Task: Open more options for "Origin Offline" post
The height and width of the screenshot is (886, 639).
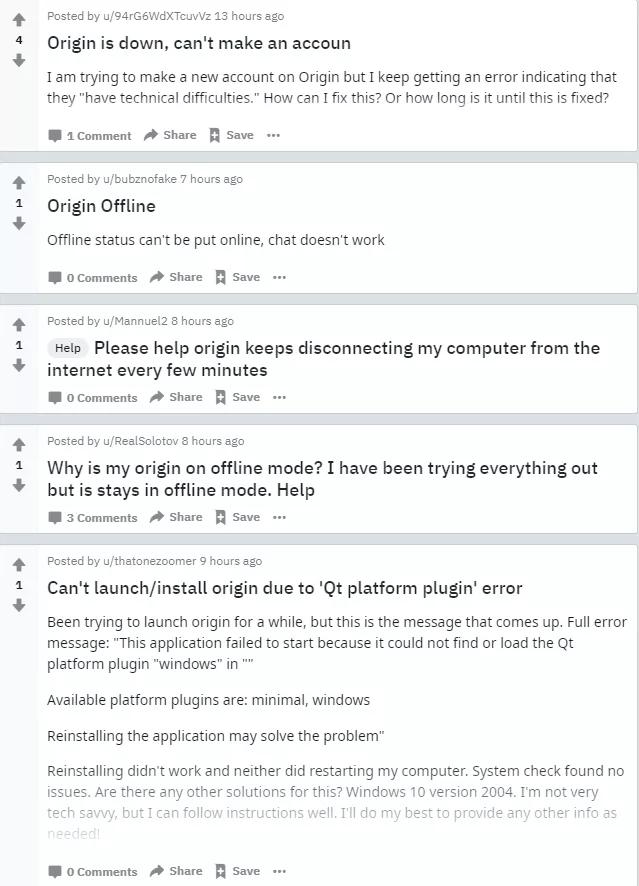Action: [279, 277]
